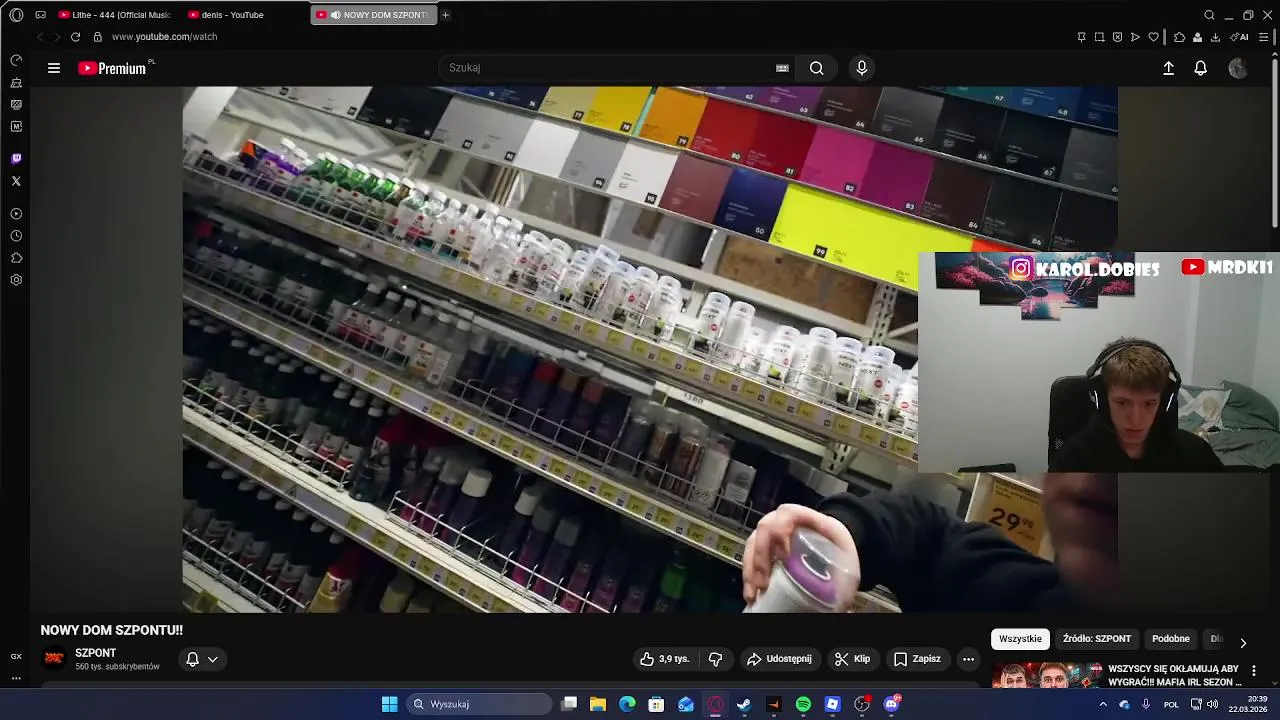1280x720 pixels.
Task: Open the tab search magnifier in title bar
Action: [1209, 15]
